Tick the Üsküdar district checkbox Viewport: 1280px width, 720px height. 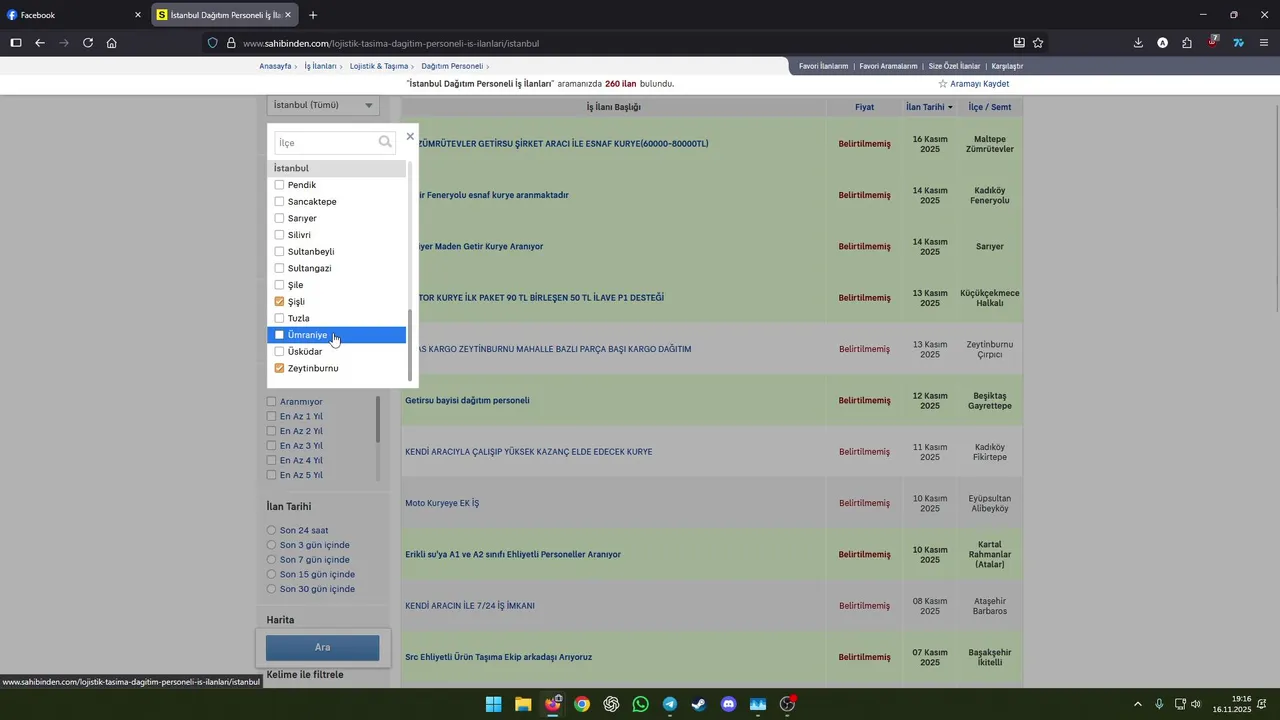[x=279, y=351]
